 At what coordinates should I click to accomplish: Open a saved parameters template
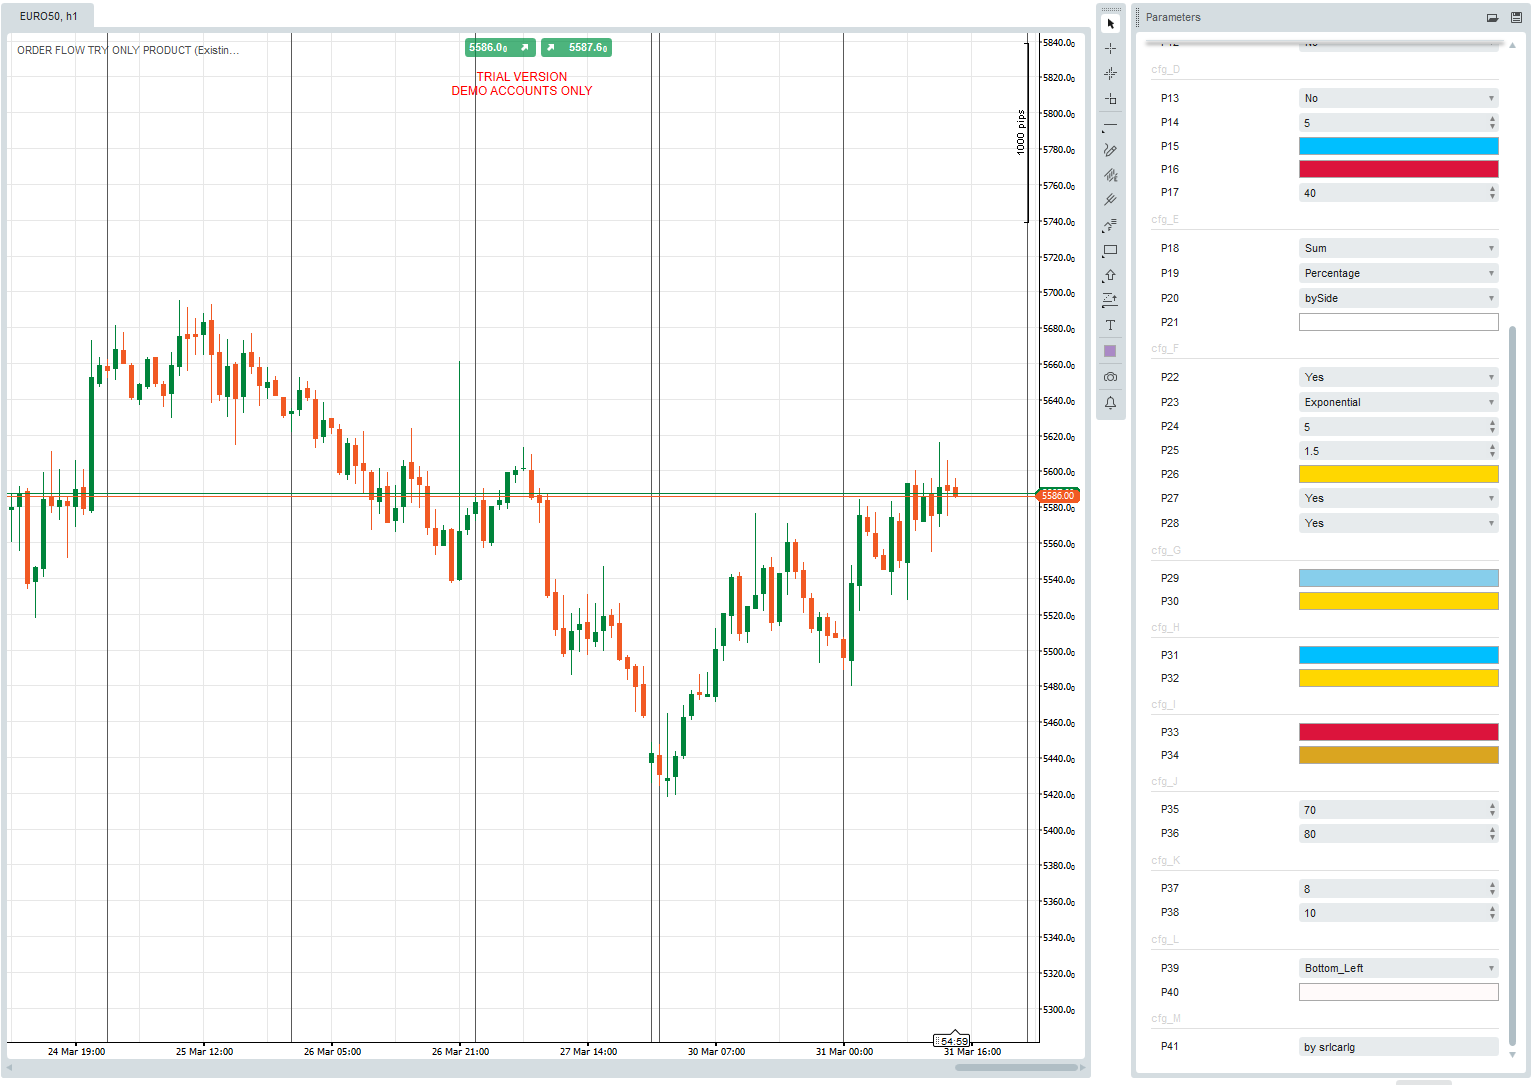tap(1491, 17)
